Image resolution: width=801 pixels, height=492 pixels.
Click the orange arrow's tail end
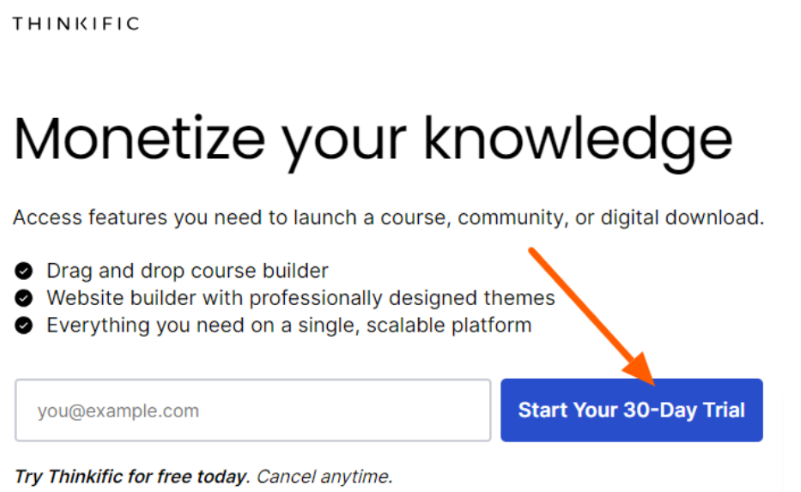532,251
